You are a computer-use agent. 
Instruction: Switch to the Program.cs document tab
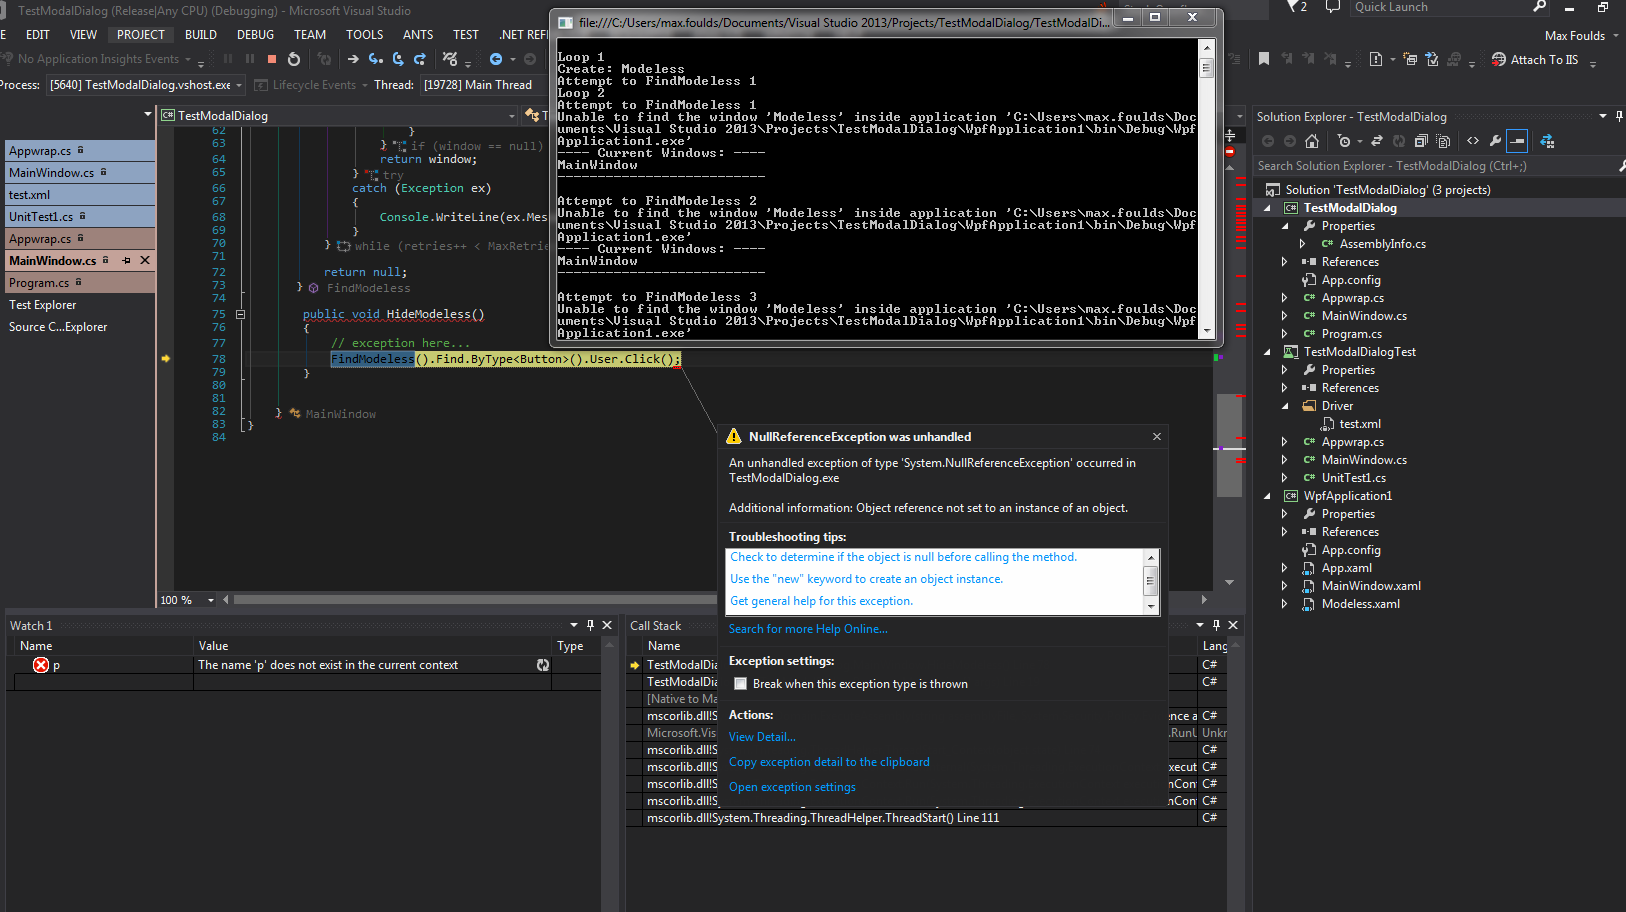[x=40, y=283]
